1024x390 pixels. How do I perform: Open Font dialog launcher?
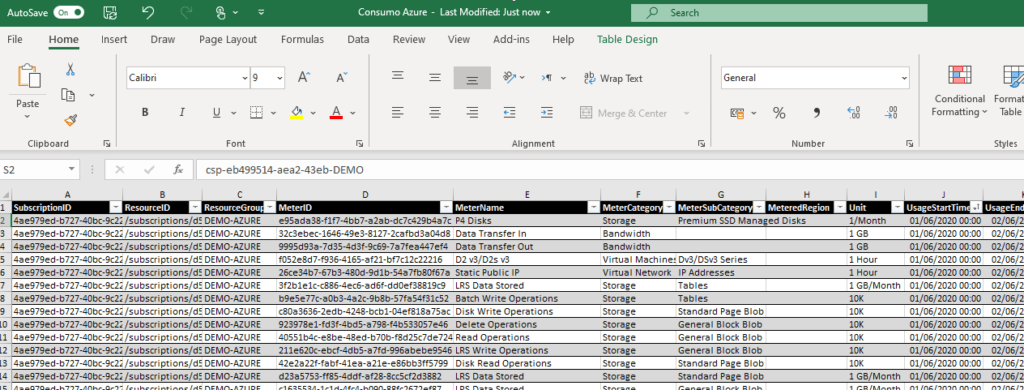pos(359,143)
